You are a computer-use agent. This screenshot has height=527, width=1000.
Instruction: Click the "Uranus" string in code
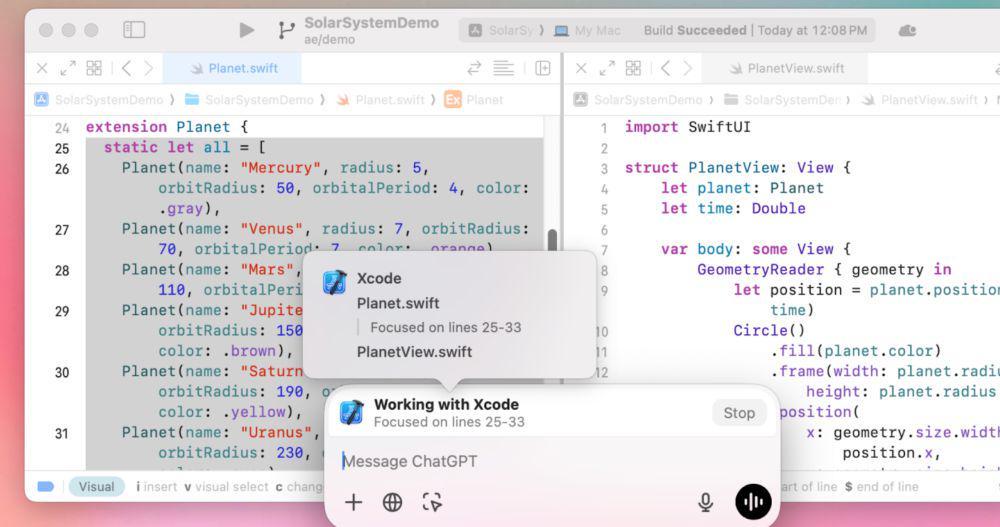pos(276,433)
